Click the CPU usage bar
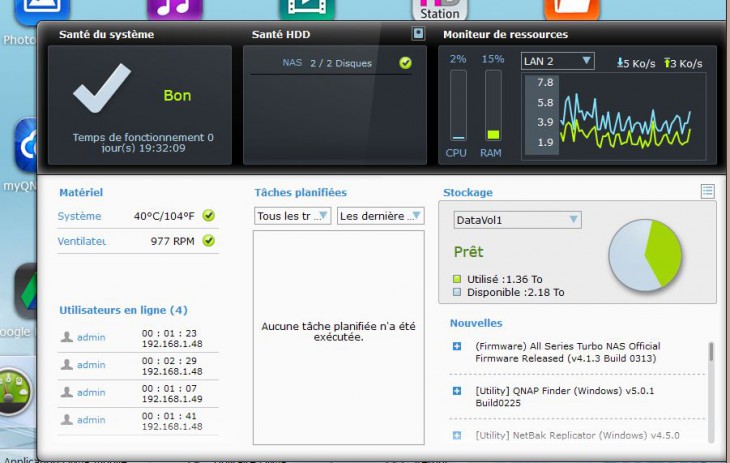730x463 pixels. (x=458, y=105)
